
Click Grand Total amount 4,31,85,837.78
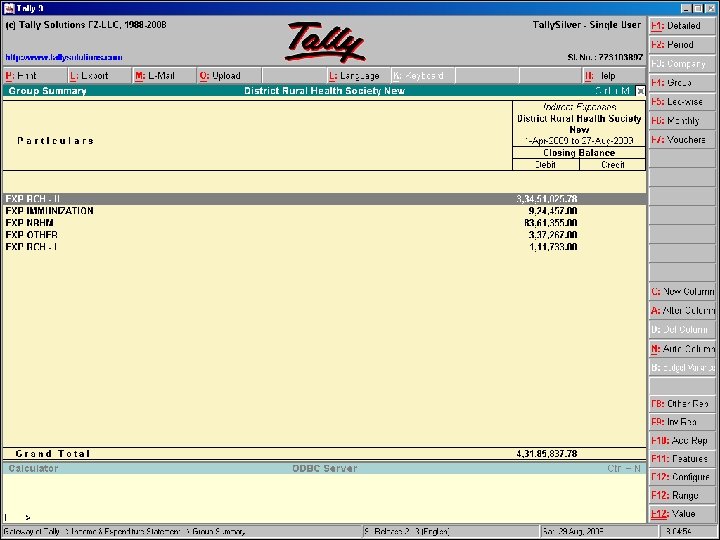(x=547, y=454)
